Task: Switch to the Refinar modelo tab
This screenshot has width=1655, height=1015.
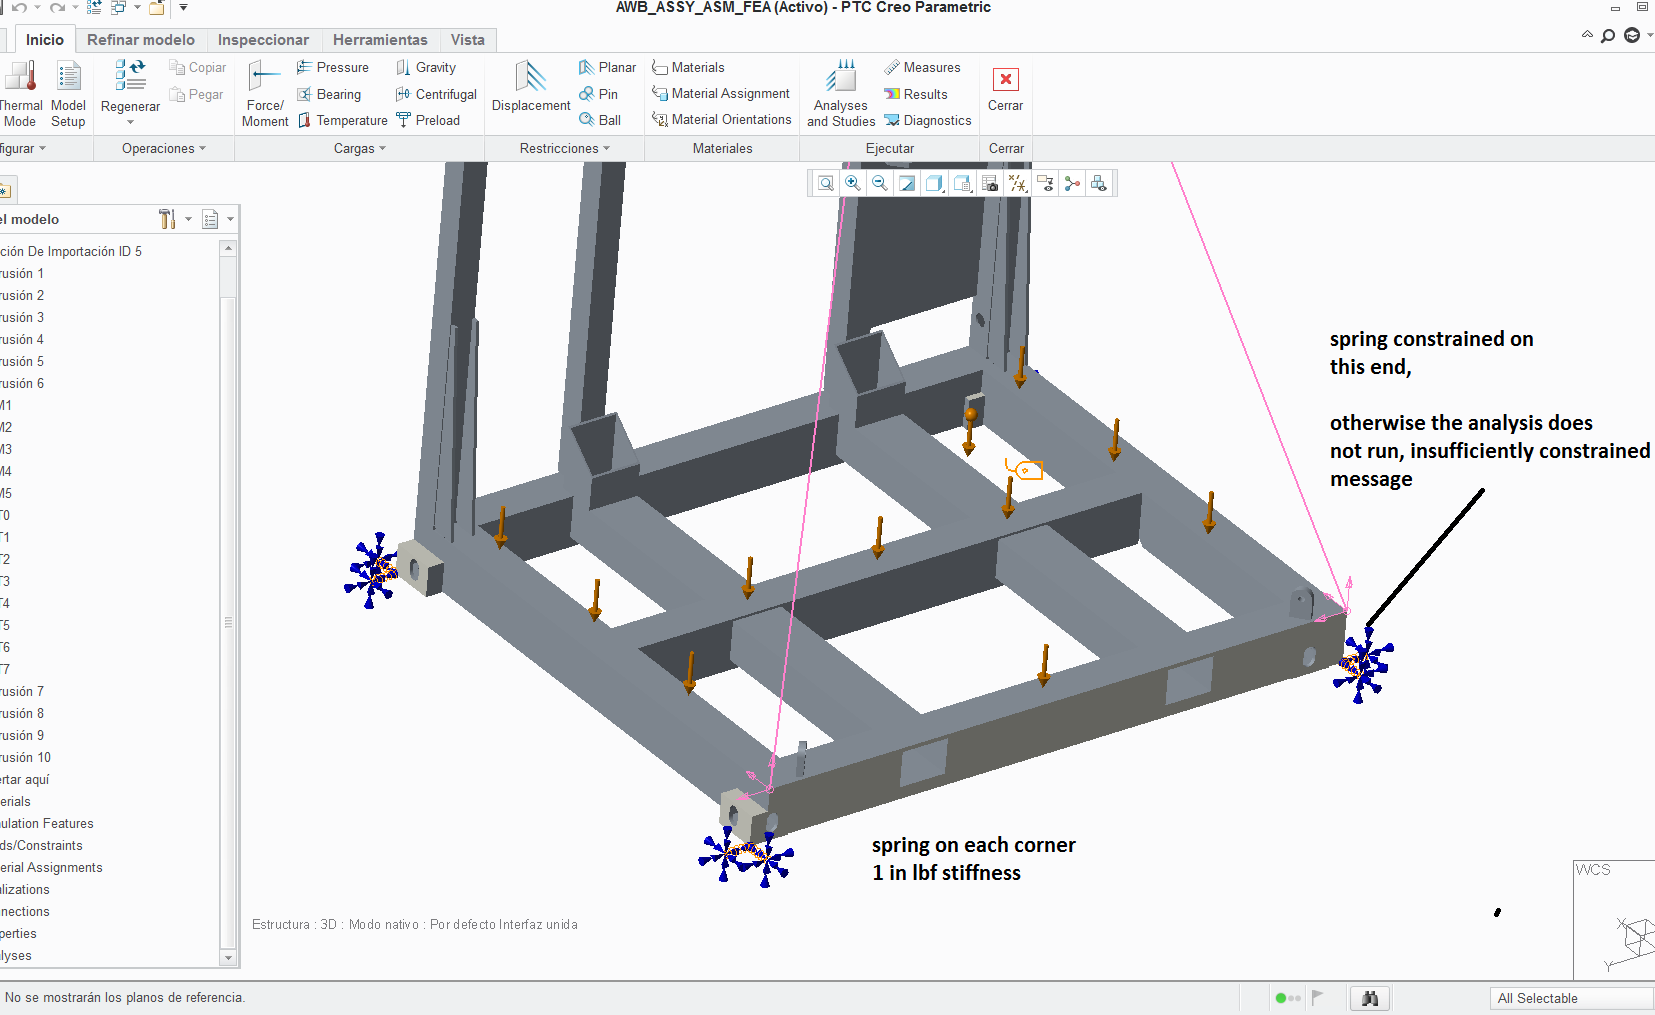Action: tap(141, 40)
